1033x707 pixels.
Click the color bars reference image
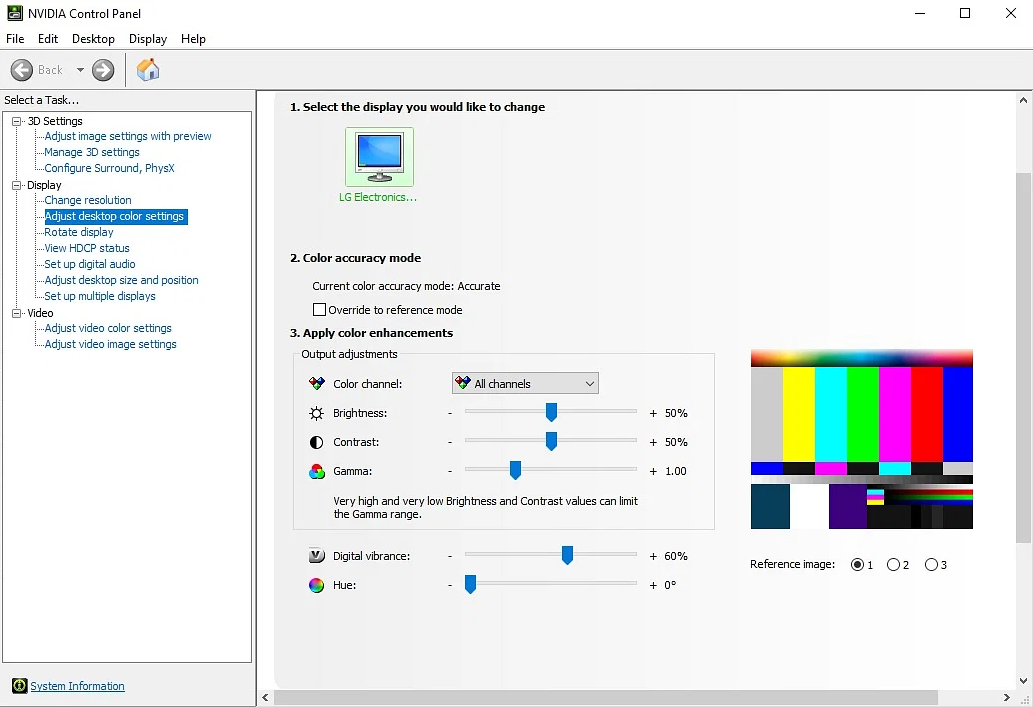861,439
